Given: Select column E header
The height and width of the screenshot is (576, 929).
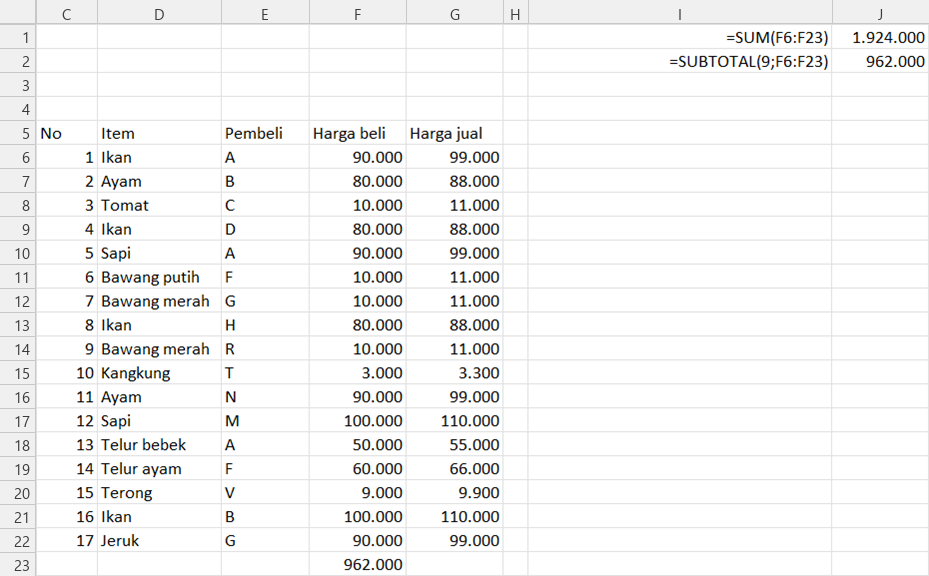Looking at the screenshot, I should tap(265, 14).
